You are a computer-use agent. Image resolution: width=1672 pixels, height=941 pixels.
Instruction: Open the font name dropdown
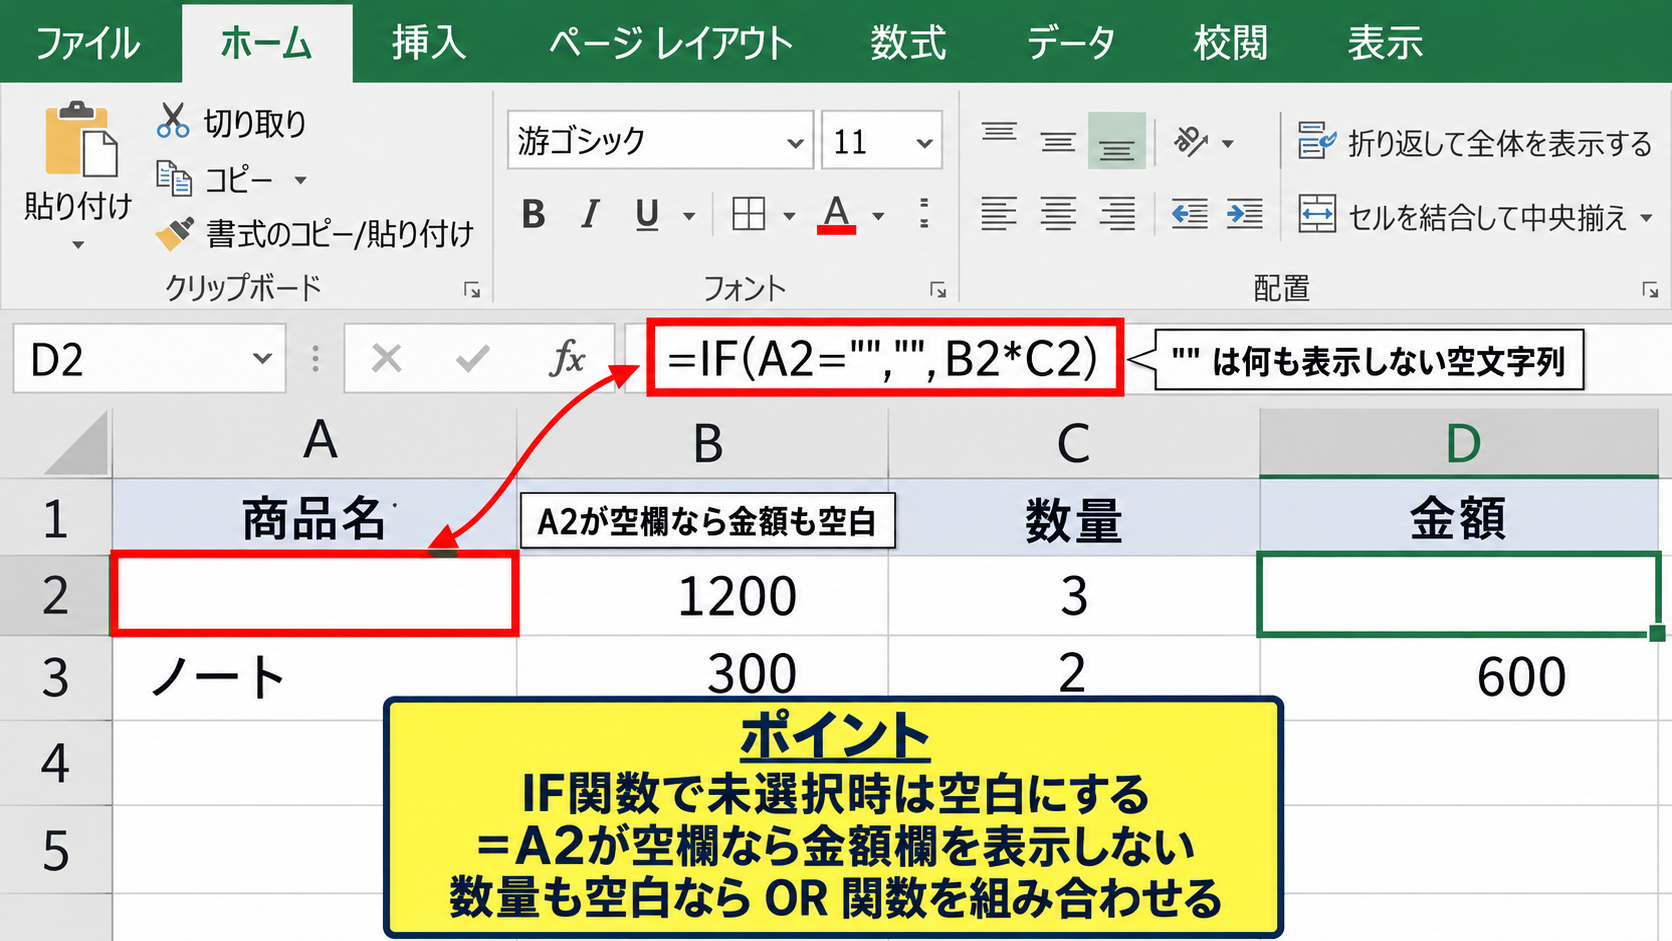click(795, 142)
